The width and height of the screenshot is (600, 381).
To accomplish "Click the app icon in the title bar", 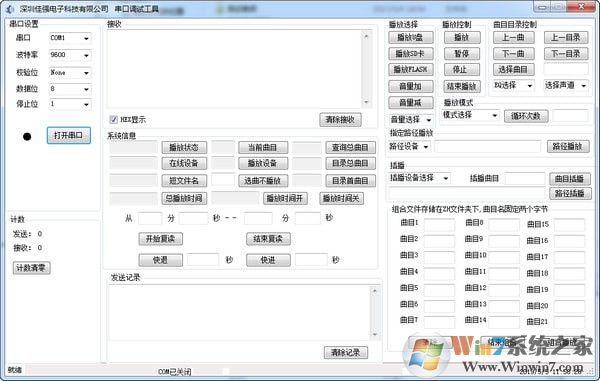I will (11, 9).
